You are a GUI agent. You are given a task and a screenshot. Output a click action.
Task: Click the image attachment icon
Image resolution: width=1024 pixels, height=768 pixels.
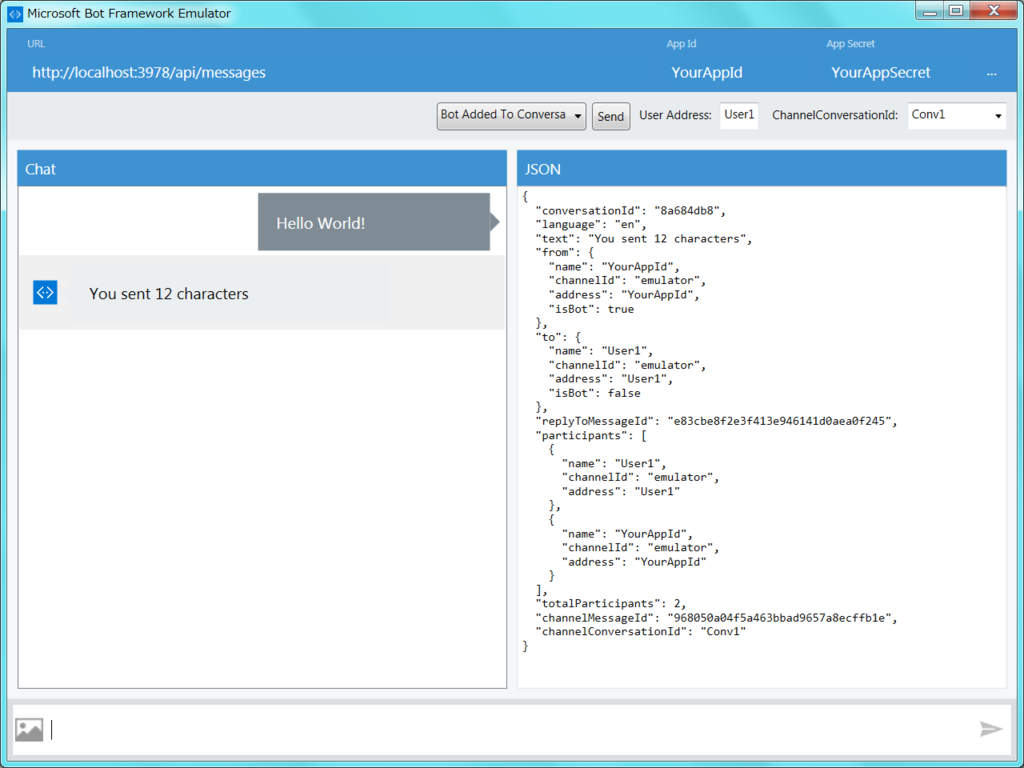29,729
